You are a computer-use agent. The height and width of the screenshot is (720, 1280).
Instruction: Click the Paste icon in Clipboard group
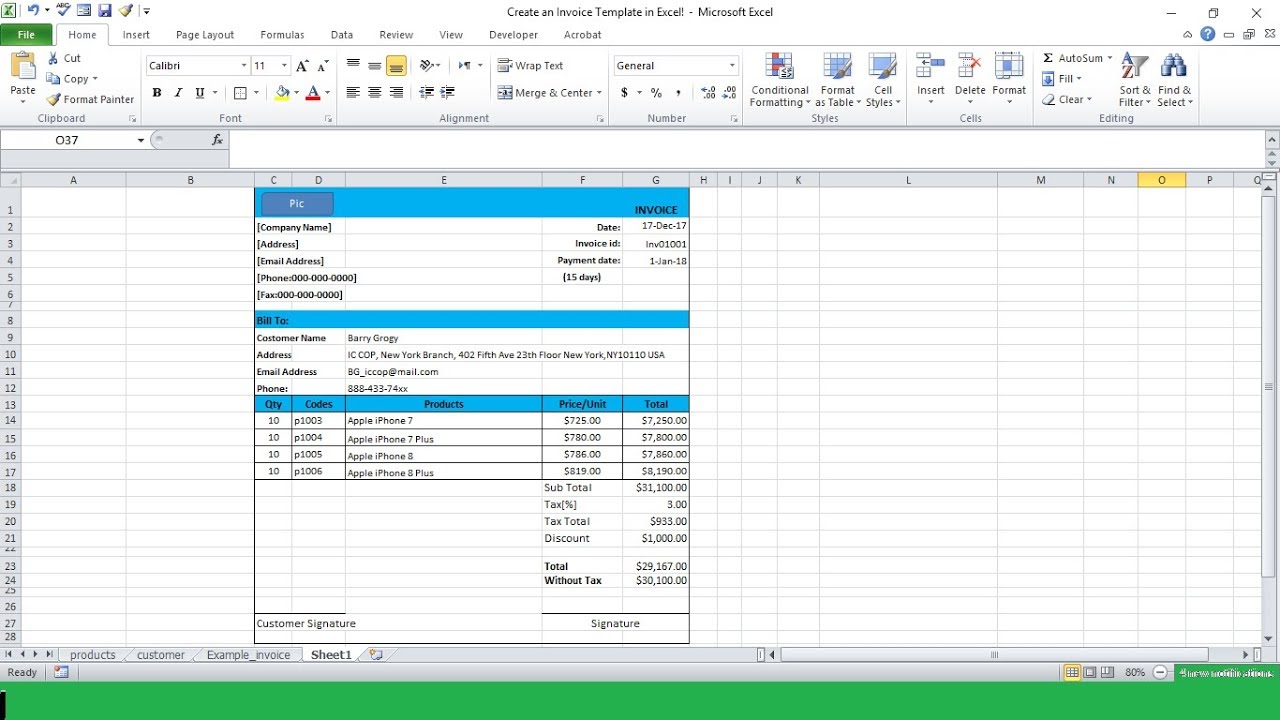click(23, 67)
